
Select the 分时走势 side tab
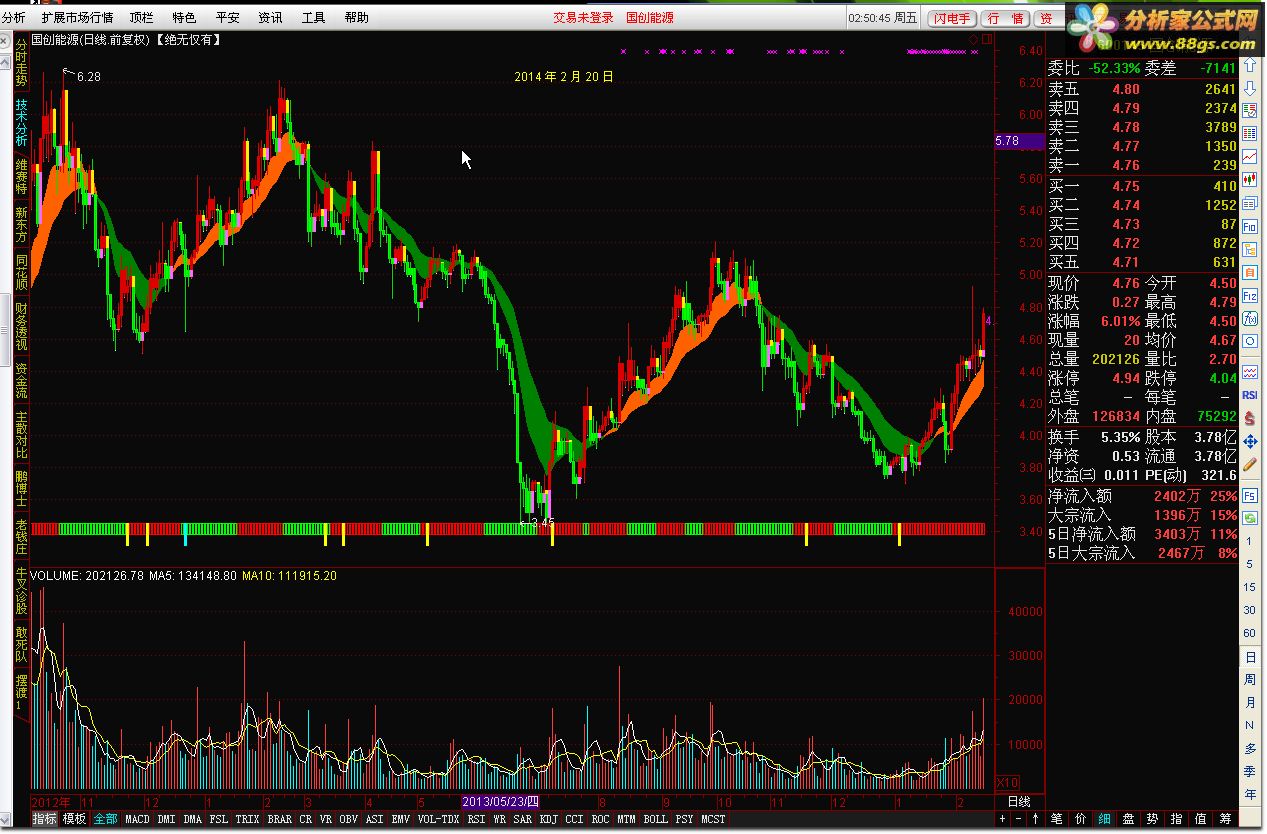pyautogui.click(x=22, y=62)
